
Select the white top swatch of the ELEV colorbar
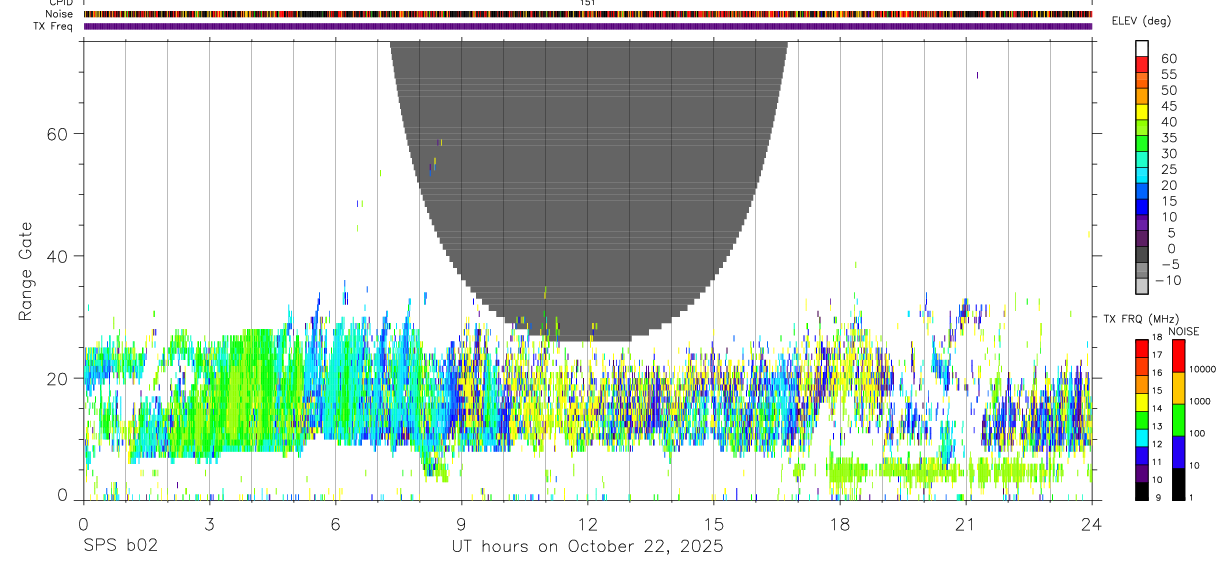tap(1142, 48)
